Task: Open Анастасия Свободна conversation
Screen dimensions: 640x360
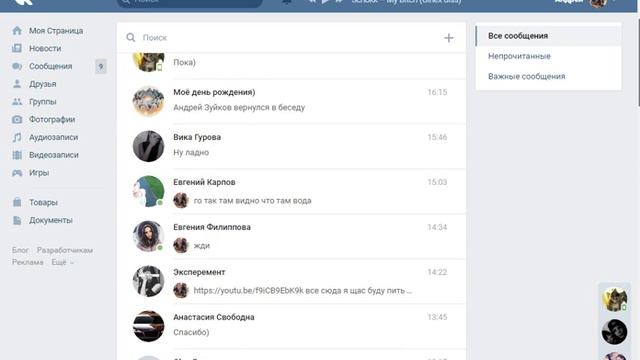Action: [291, 326]
